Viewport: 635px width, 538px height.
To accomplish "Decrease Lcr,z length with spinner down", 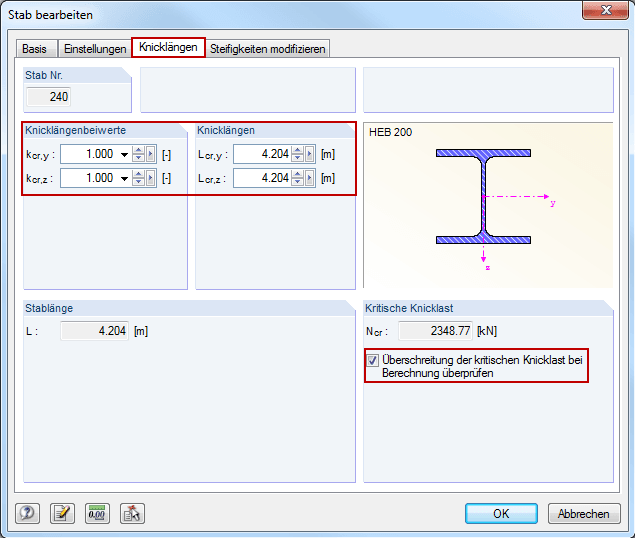I will pos(298,182).
